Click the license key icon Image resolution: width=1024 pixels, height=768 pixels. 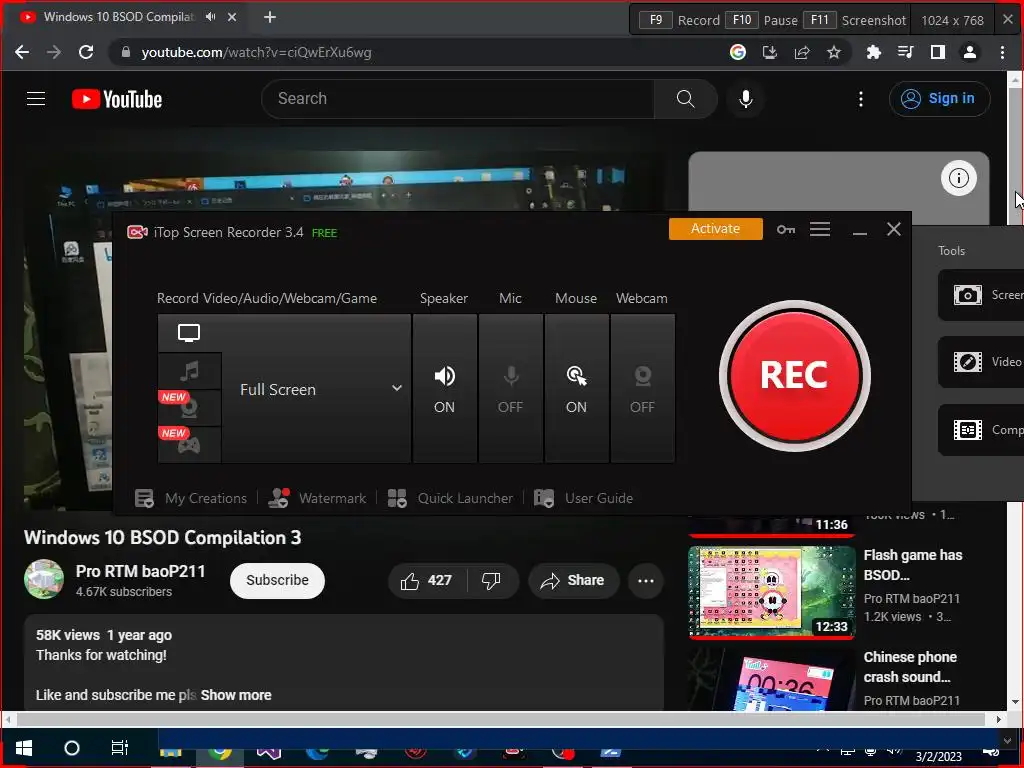pos(786,229)
